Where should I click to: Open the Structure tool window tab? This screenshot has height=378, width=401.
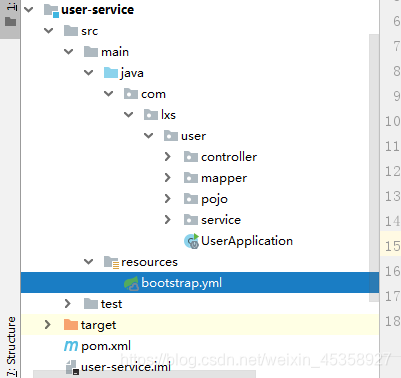[x=11, y=346]
